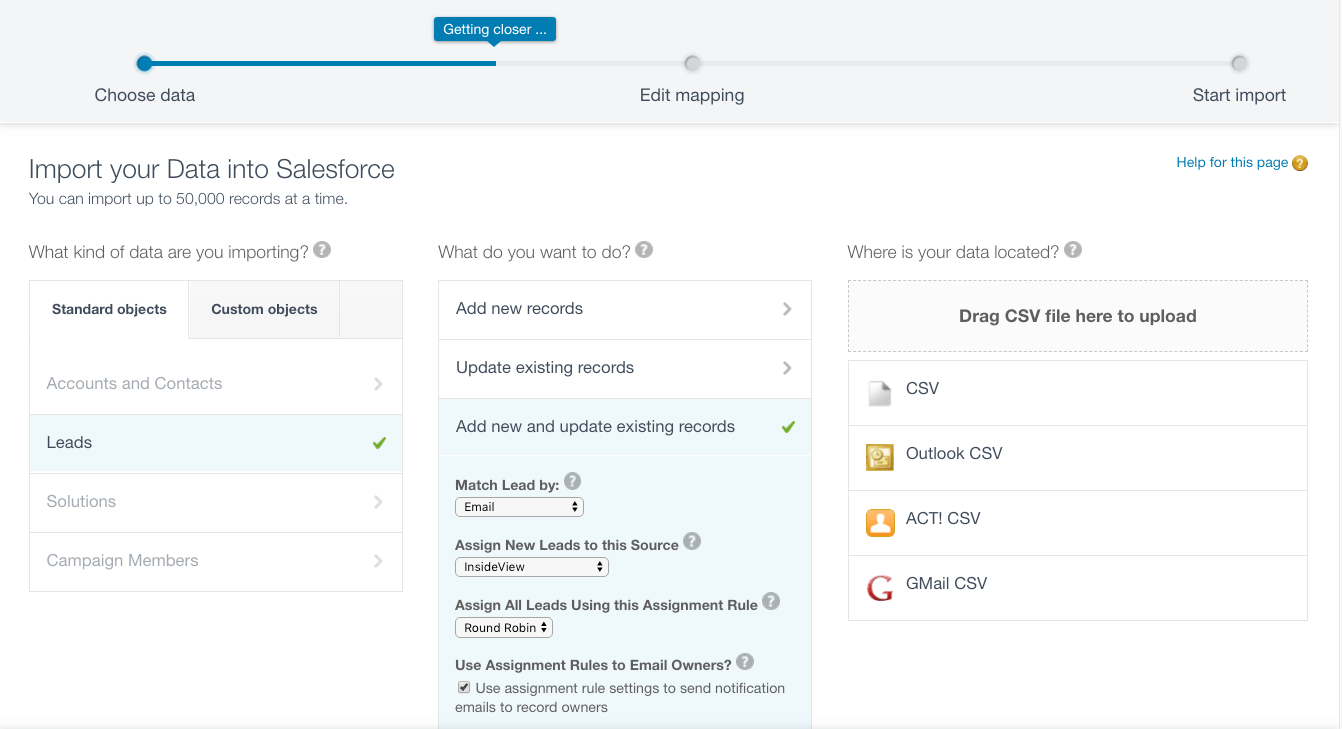
Task: Switch to Standard objects tab
Action: [x=109, y=310]
